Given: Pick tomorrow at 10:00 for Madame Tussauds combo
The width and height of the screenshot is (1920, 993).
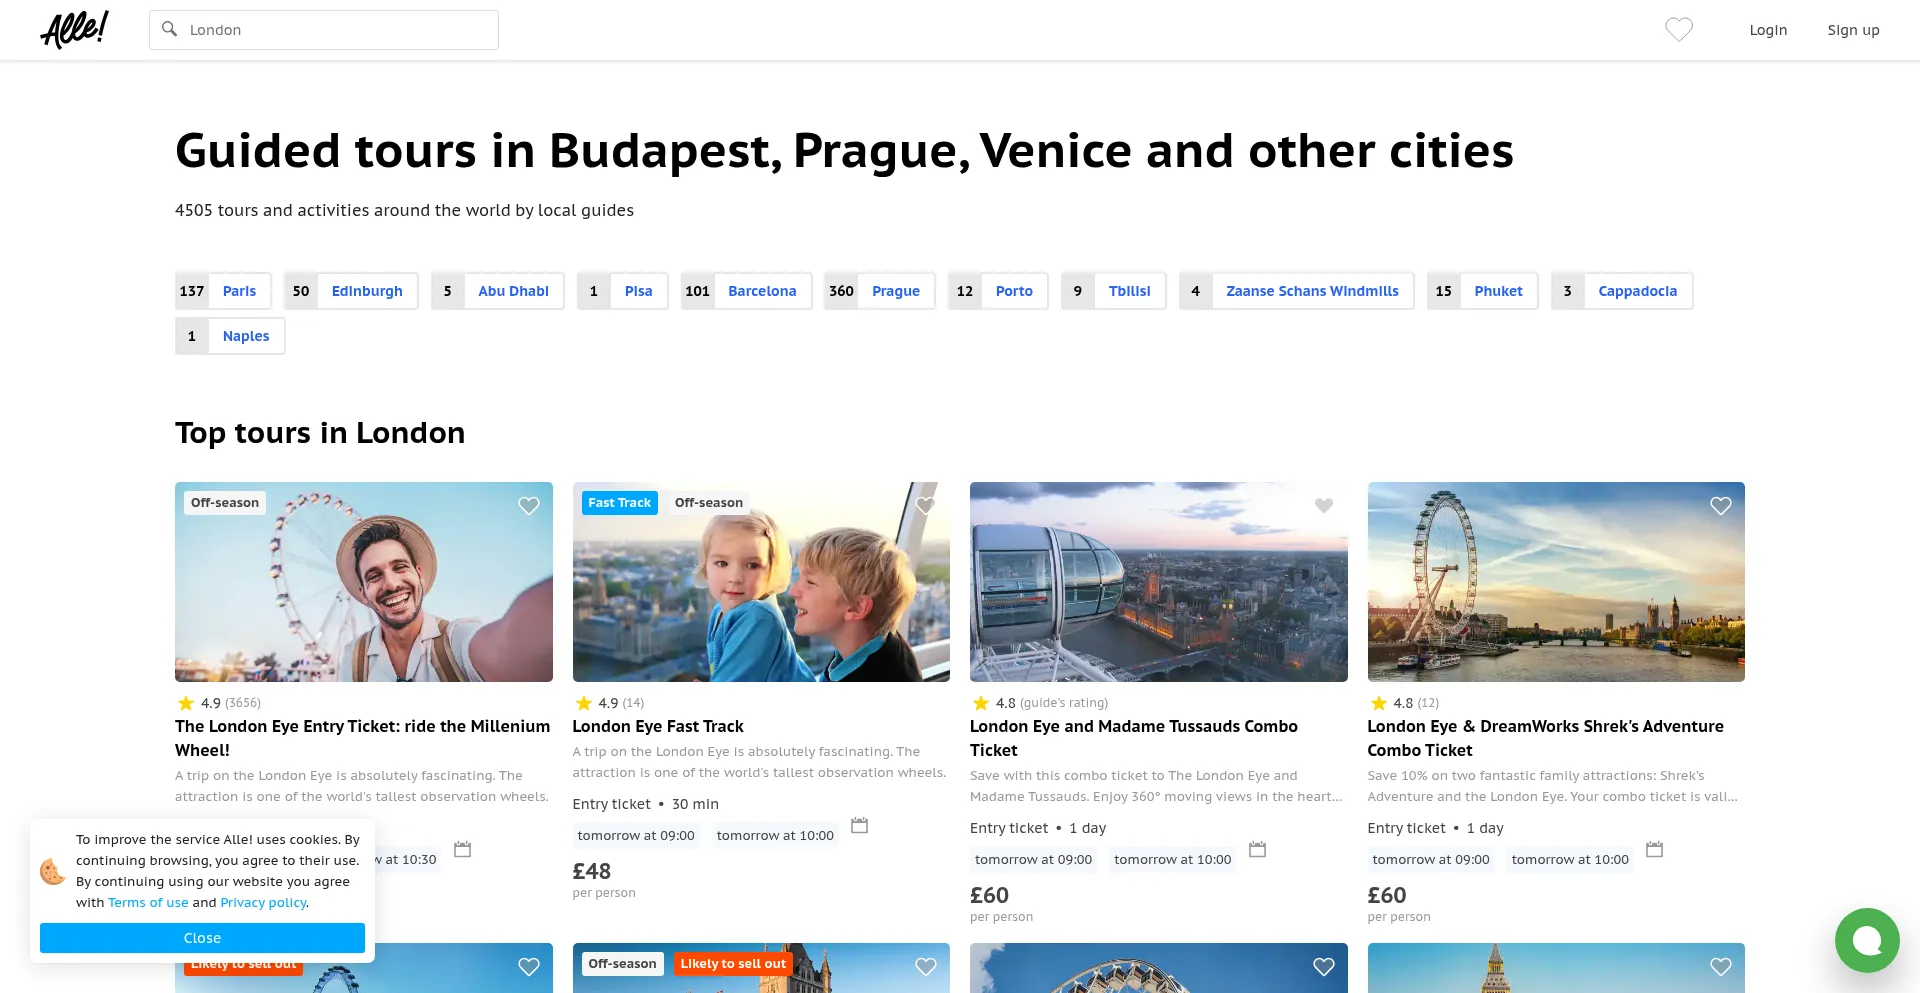Looking at the screenshot, I should [x=1173, y=859].
